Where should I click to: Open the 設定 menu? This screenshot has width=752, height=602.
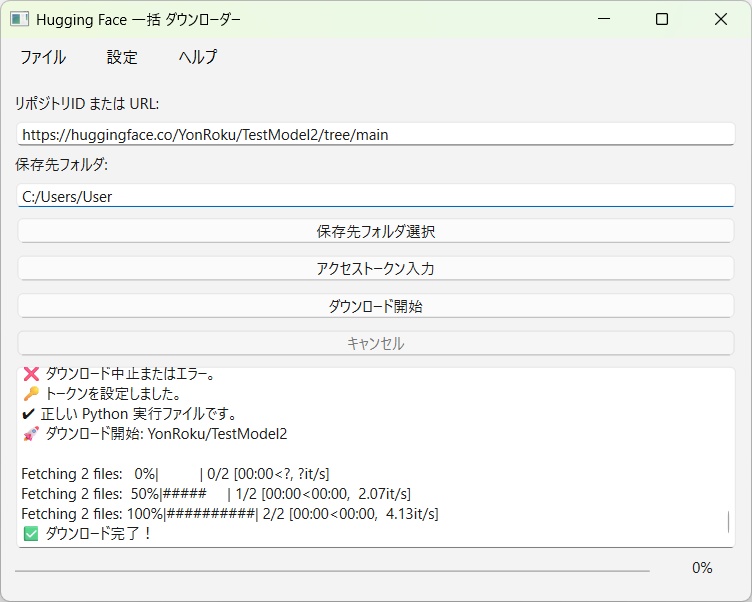(x=122, y=57)
